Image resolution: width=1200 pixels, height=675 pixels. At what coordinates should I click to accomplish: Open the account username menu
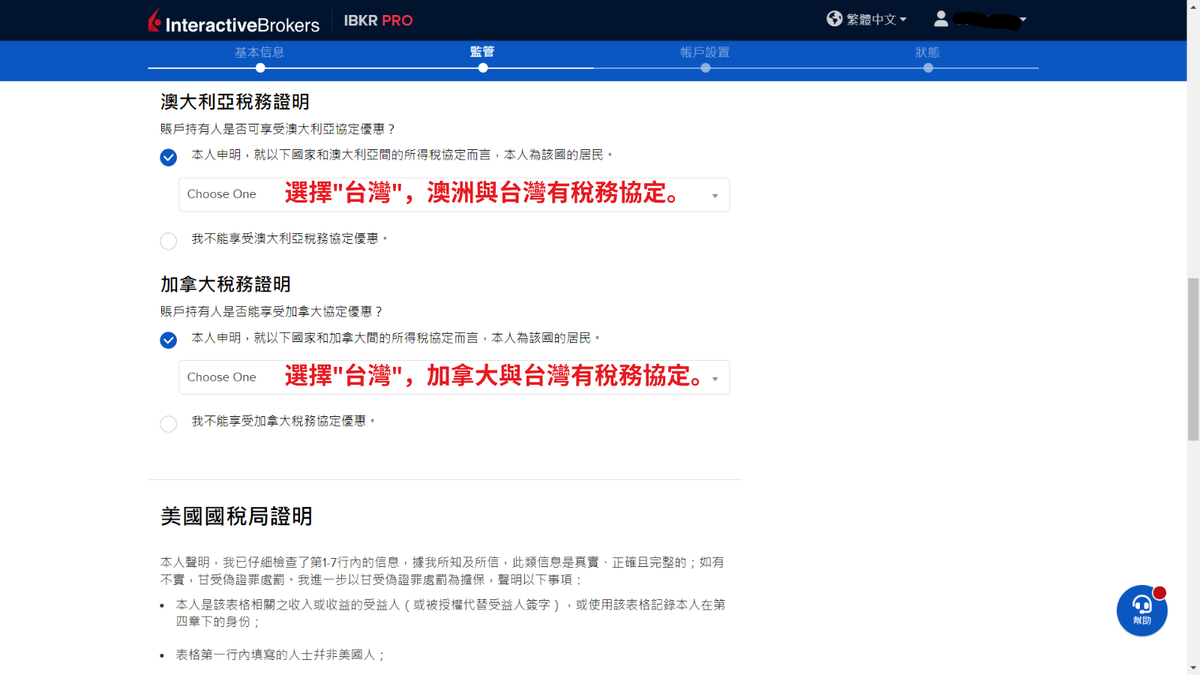[x=990, y=18]
